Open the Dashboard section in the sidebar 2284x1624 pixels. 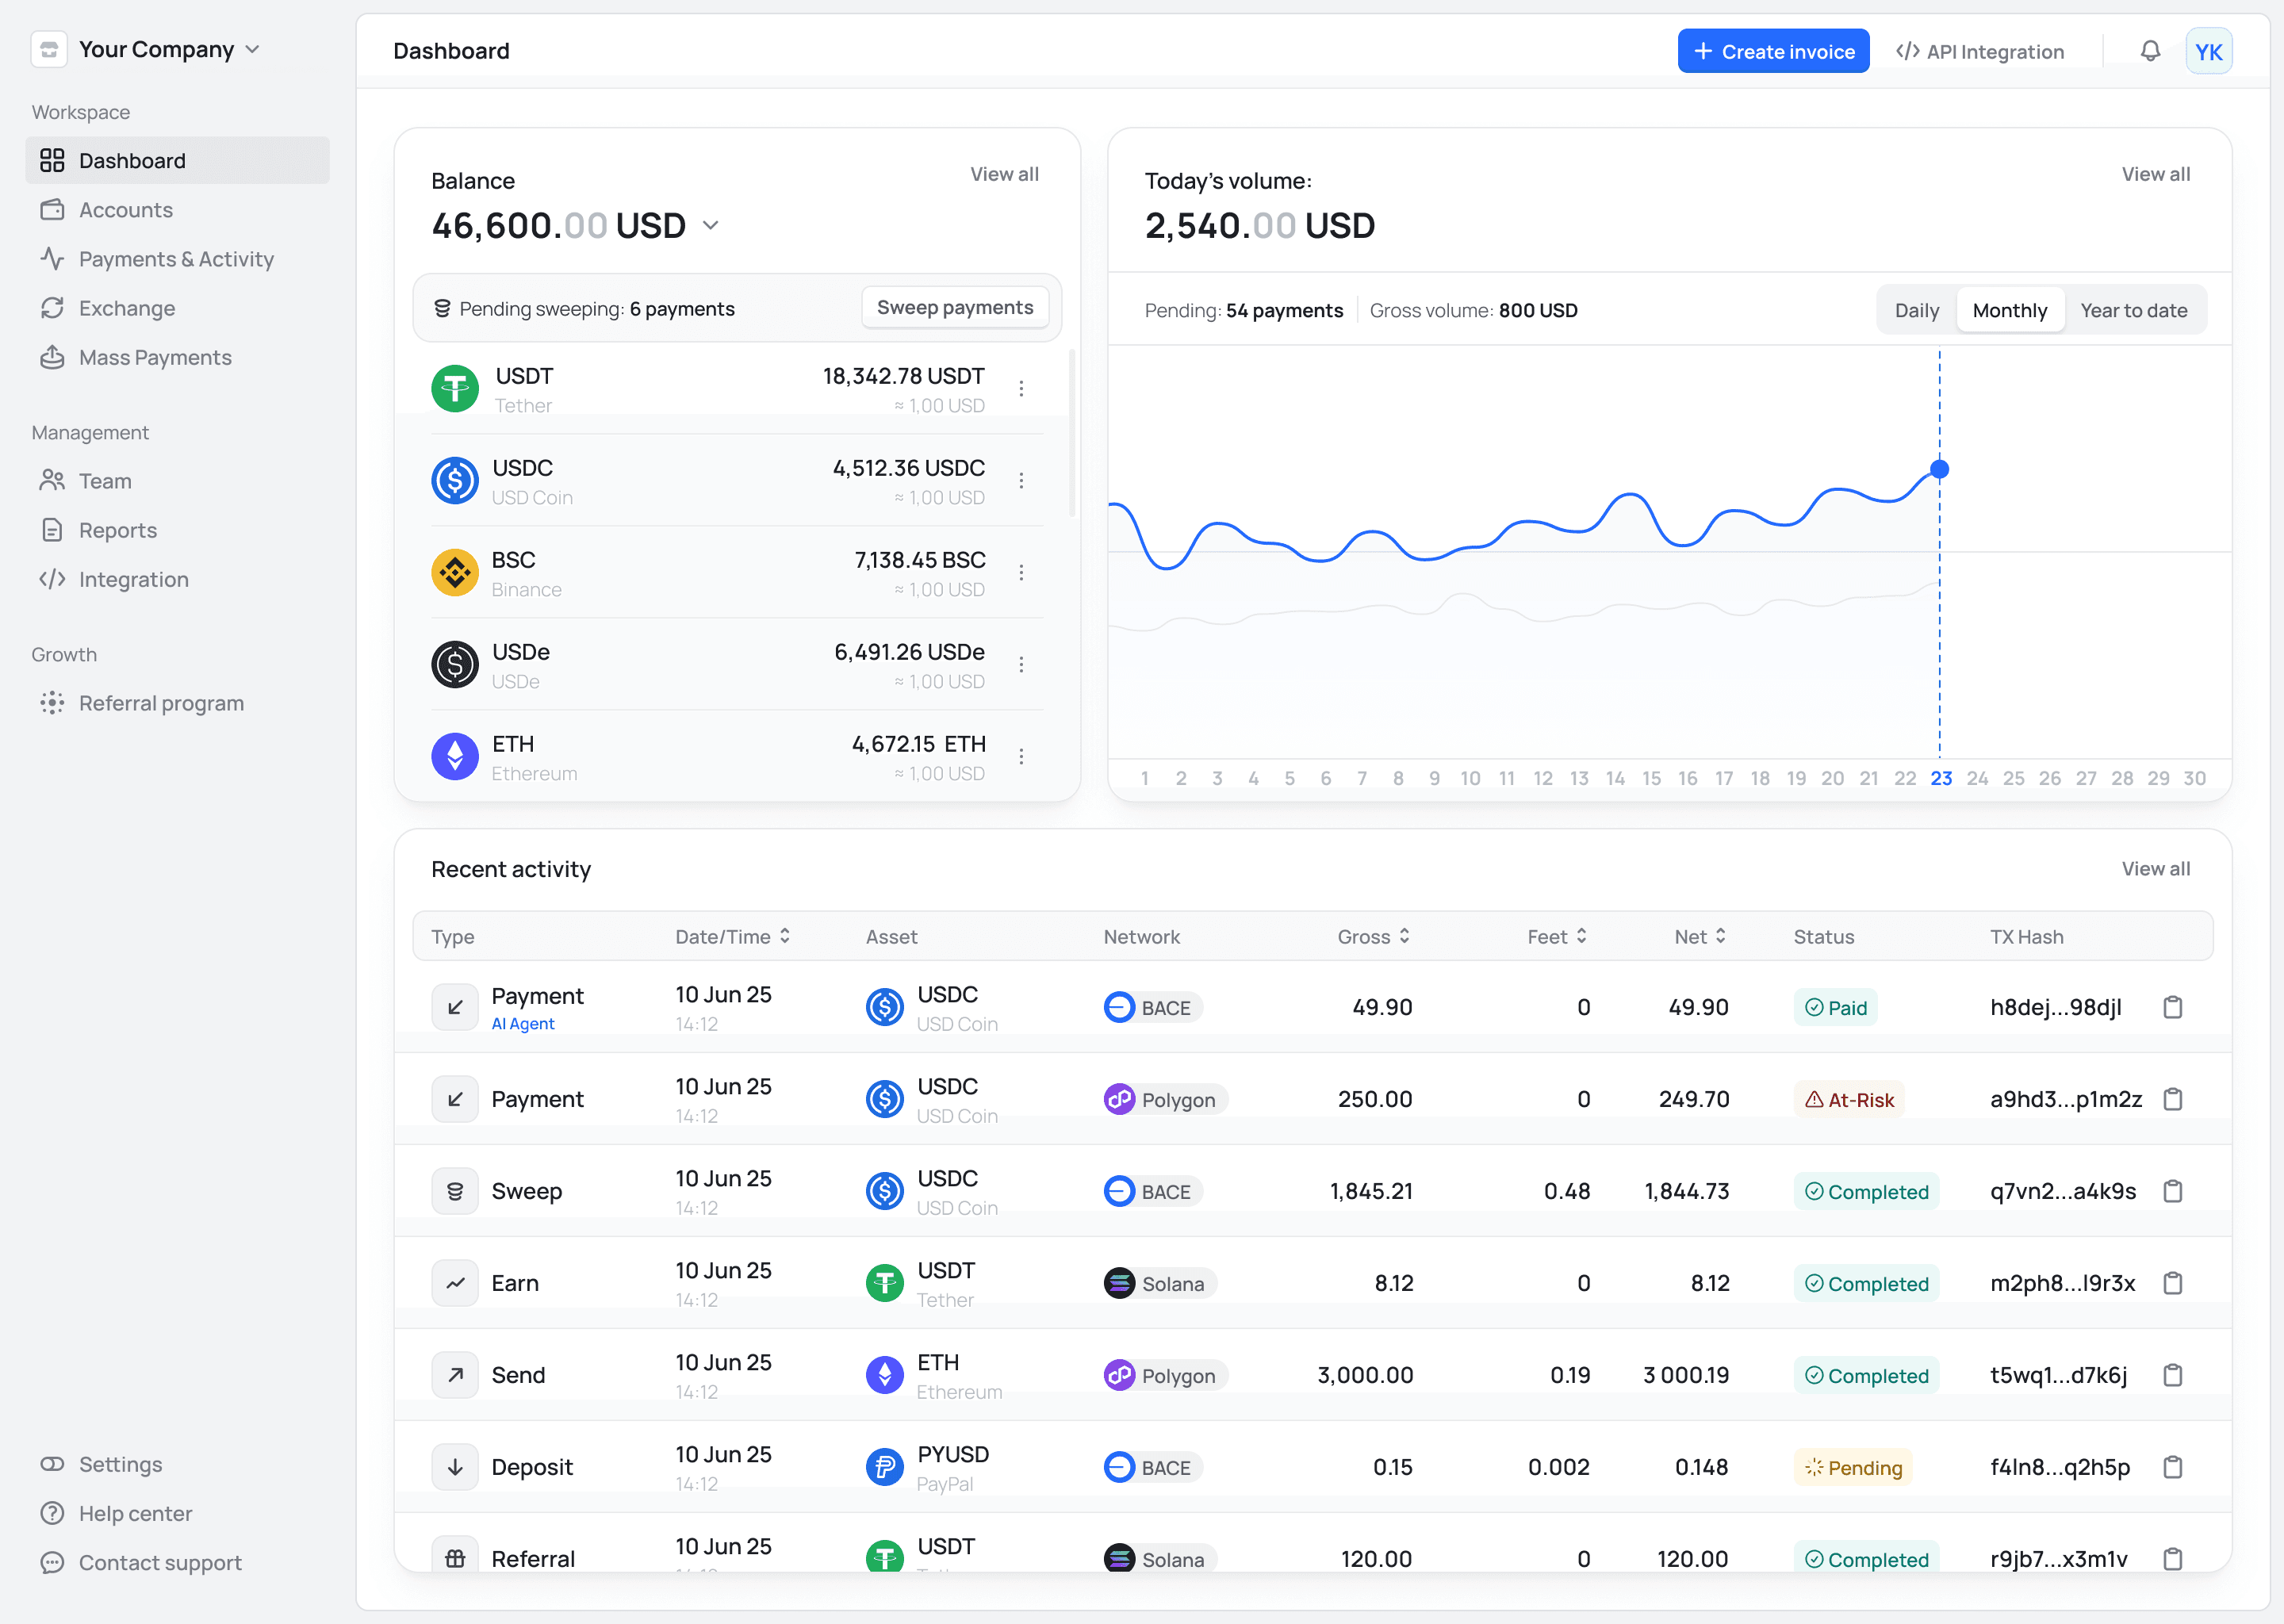pyautogui.click(x=131, y=160)
